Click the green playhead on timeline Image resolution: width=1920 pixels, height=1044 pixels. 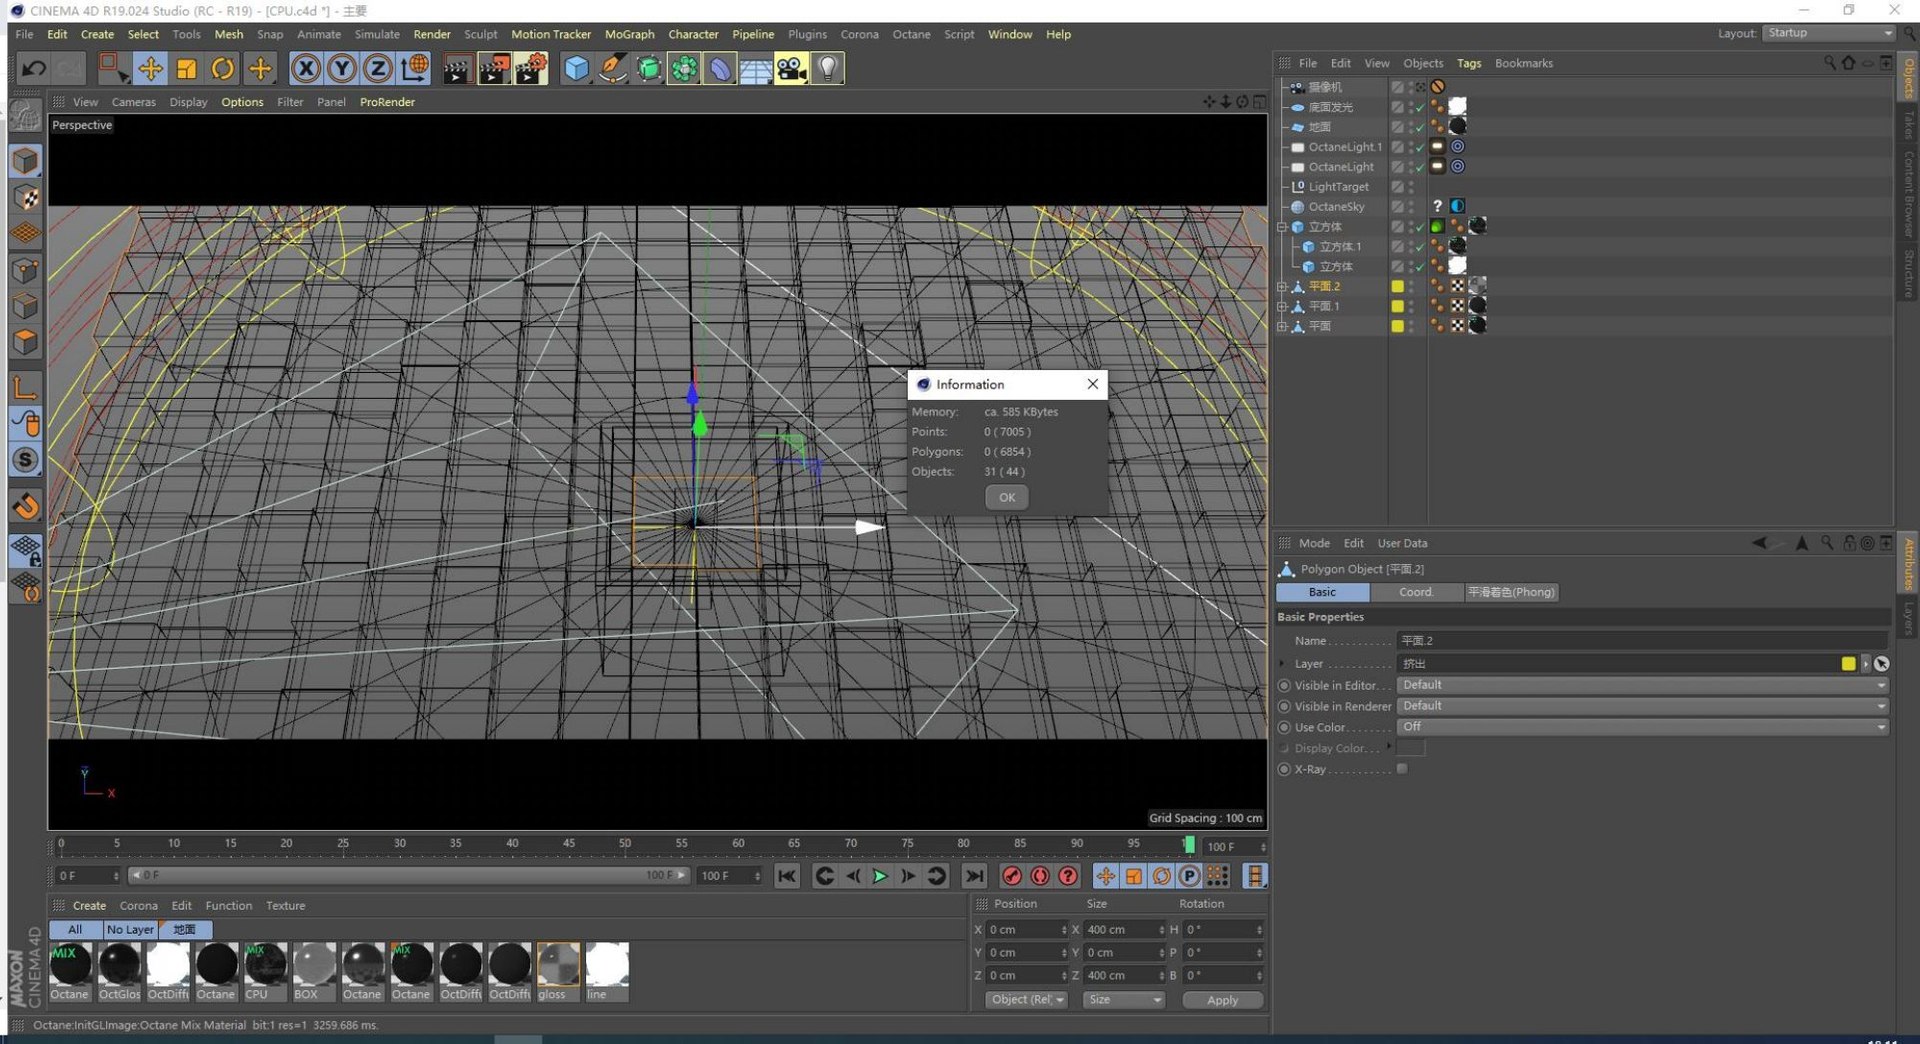1189,845
